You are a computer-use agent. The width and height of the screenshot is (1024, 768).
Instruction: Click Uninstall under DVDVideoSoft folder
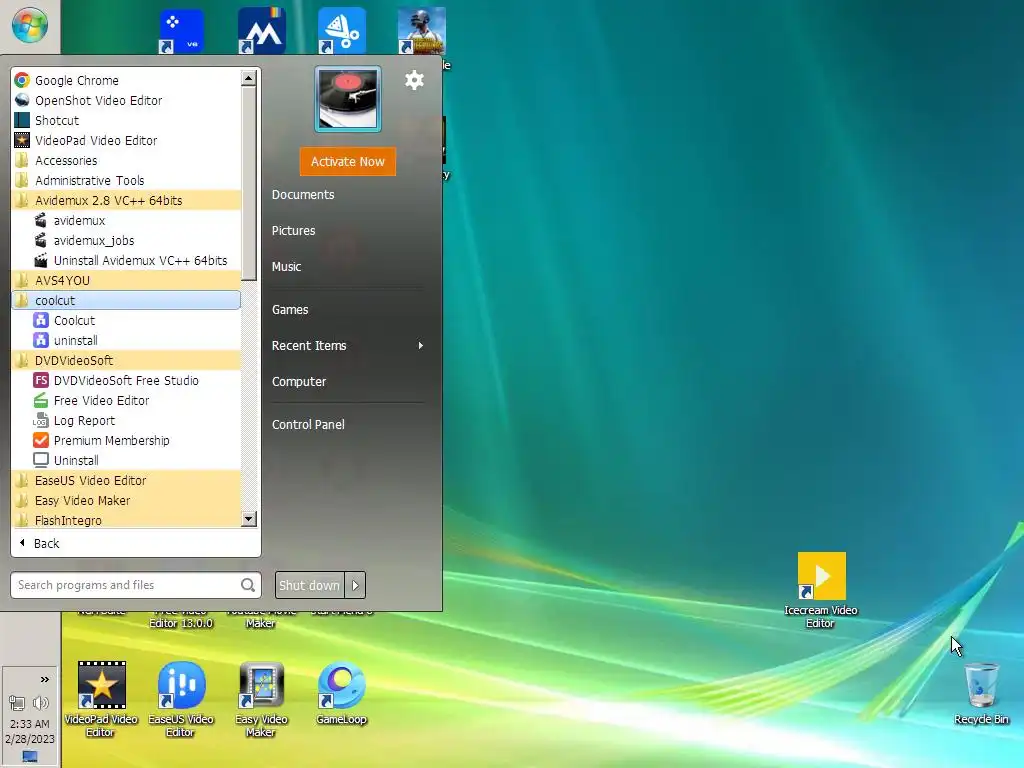[127, 460]
